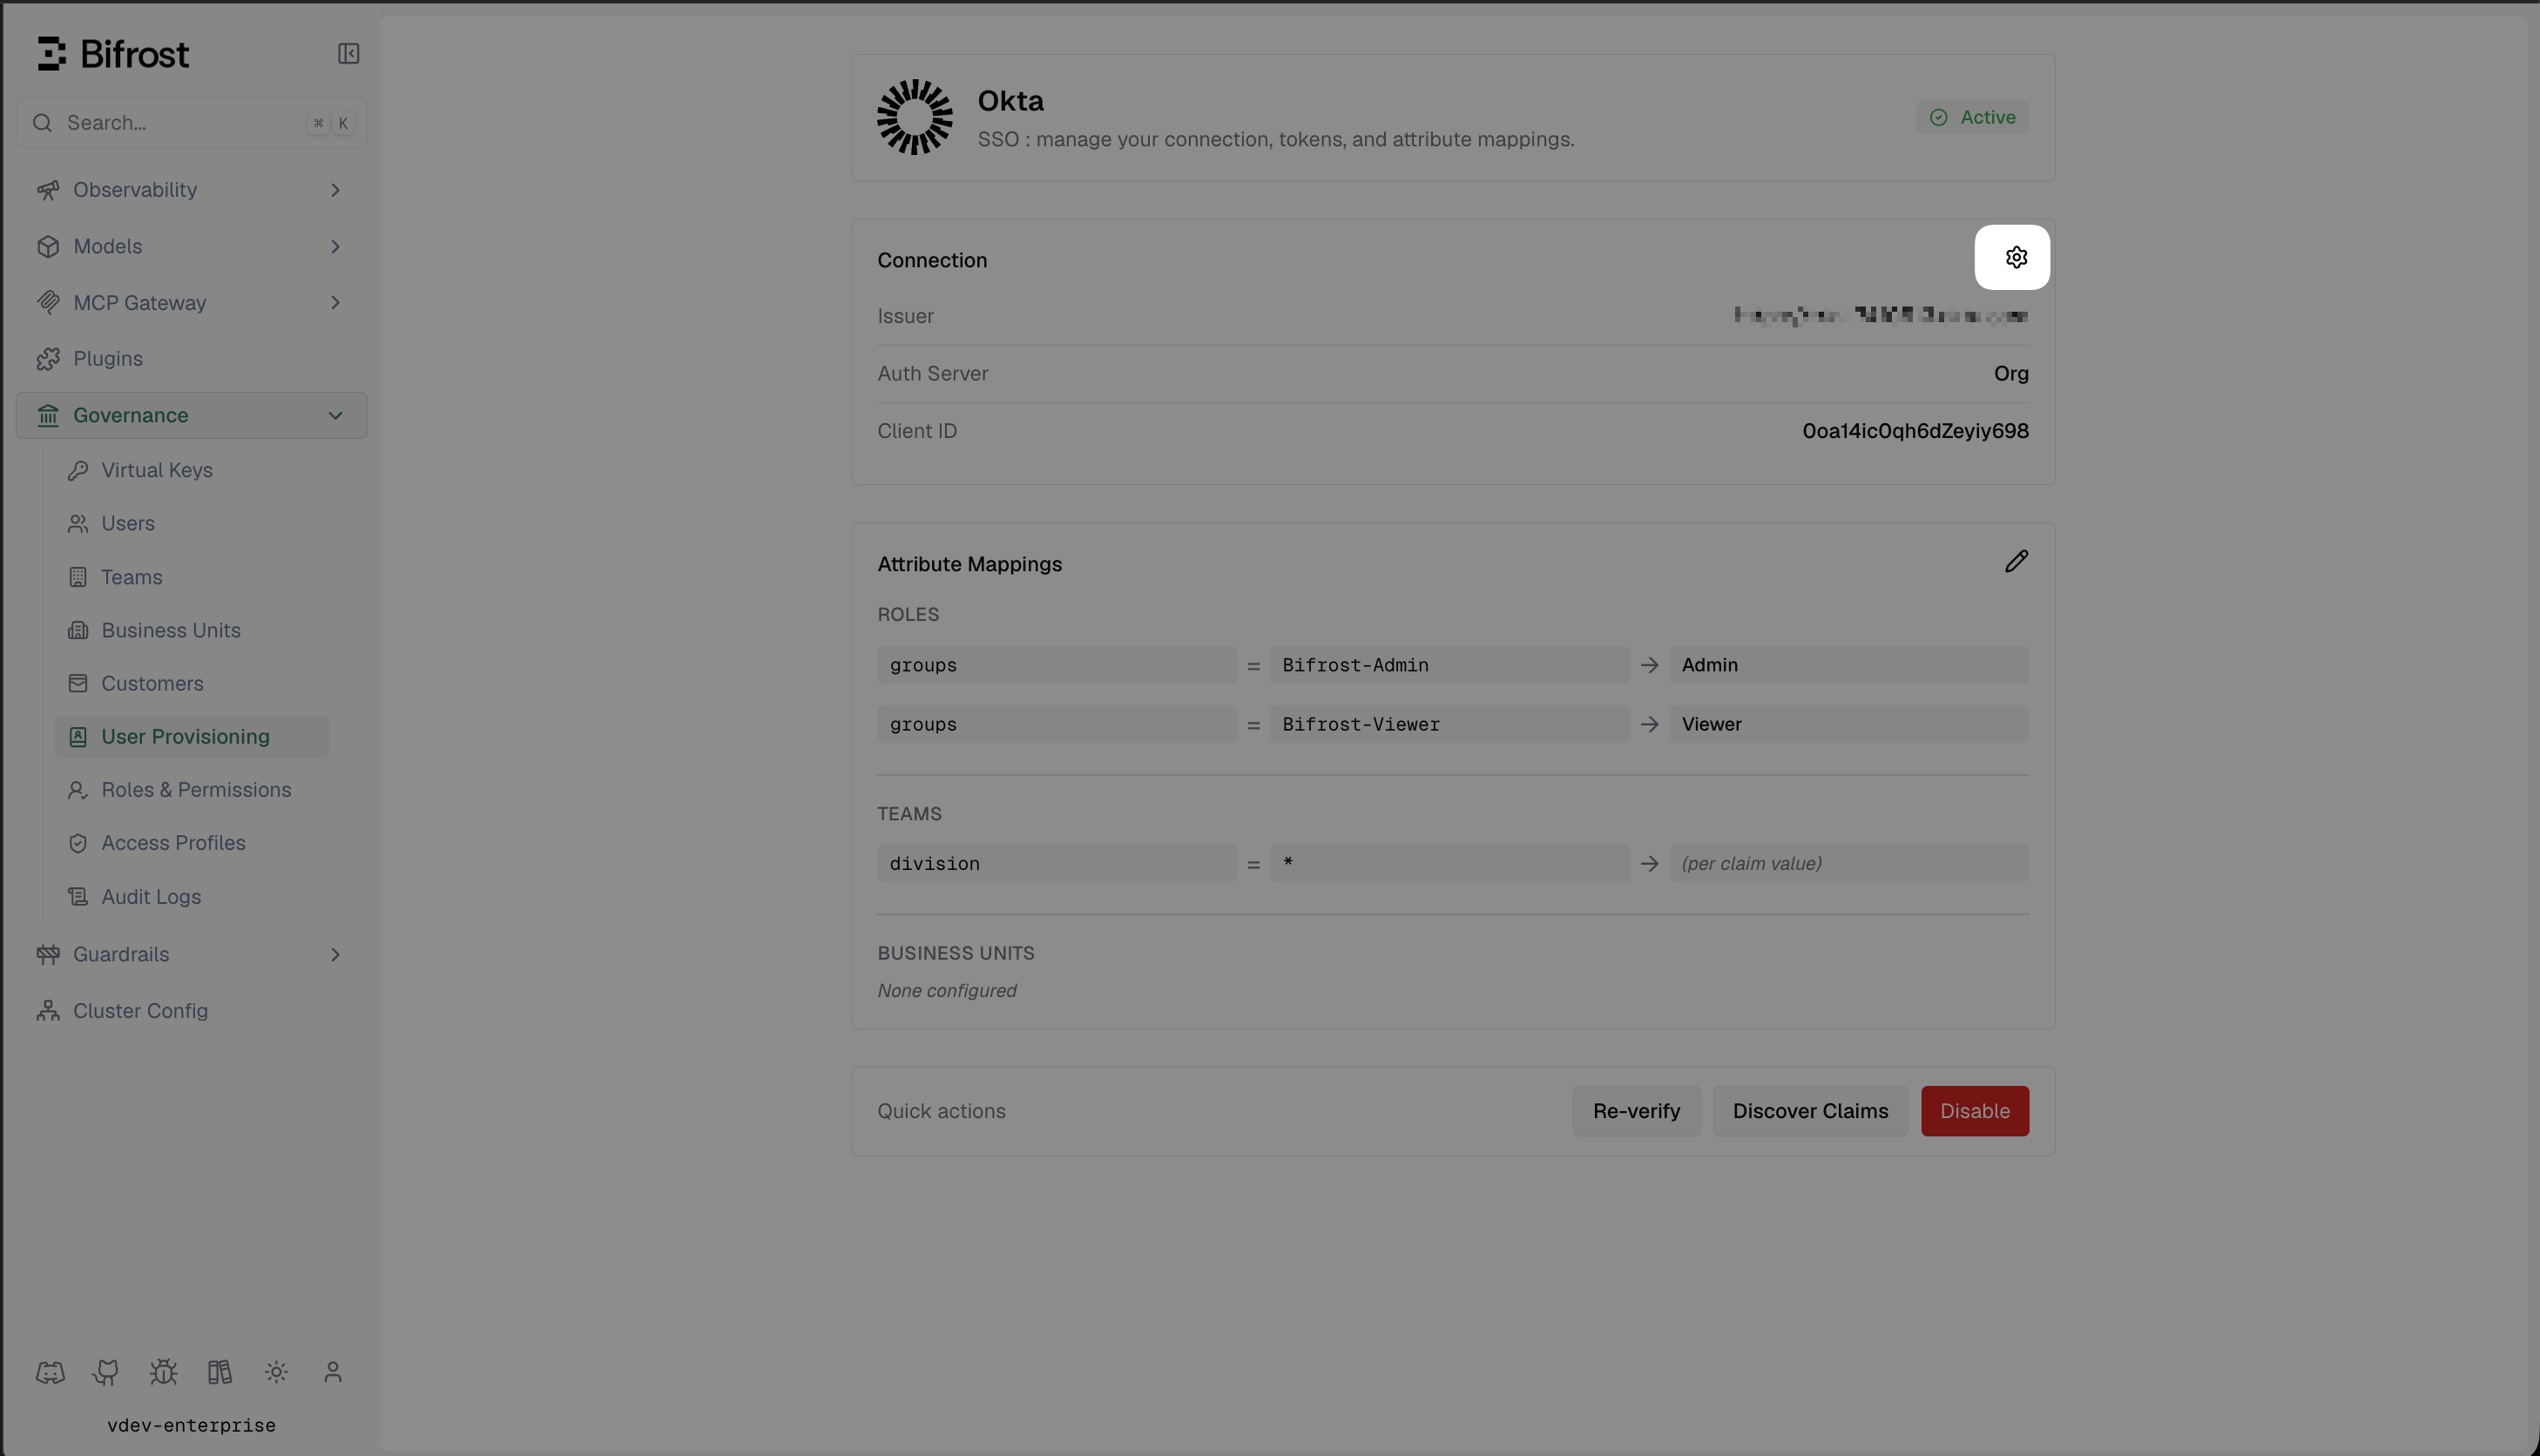Open the user profile icon
2540x1456 pixels.
click(333, 1372)
